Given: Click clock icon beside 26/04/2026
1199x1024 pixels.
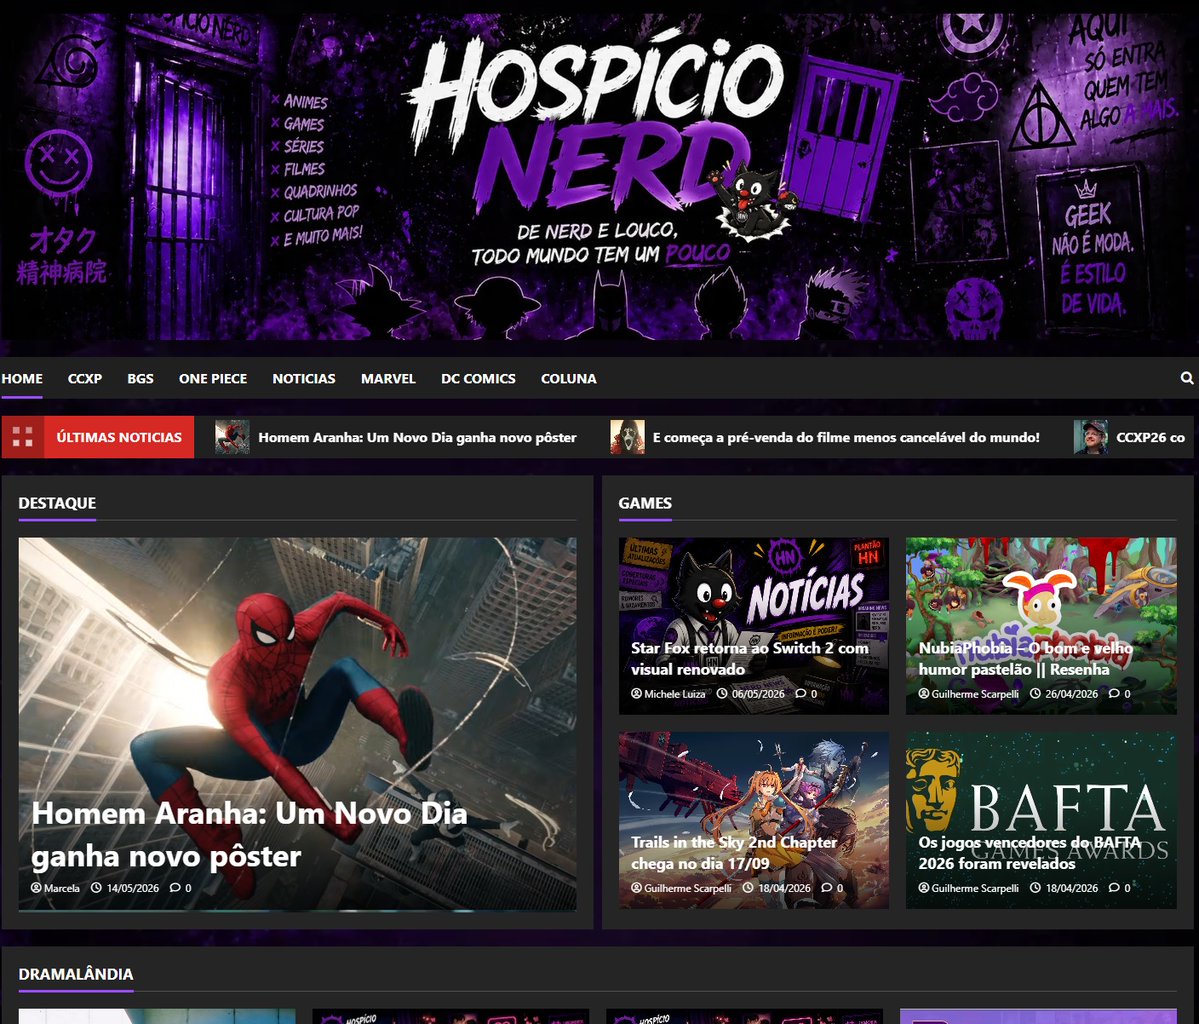Looking at the screenshot, I should point(1035,694).
